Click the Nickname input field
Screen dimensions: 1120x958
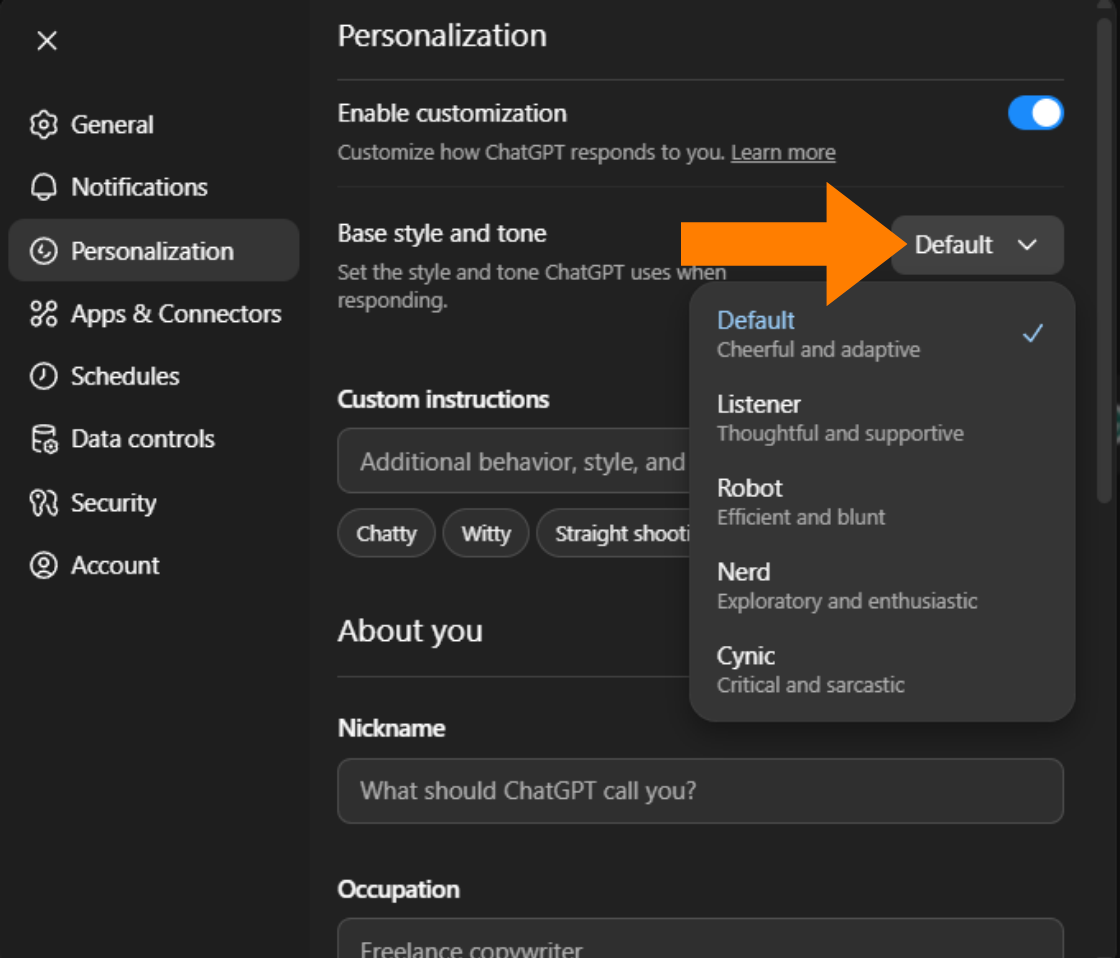click(x=700, y=791)
